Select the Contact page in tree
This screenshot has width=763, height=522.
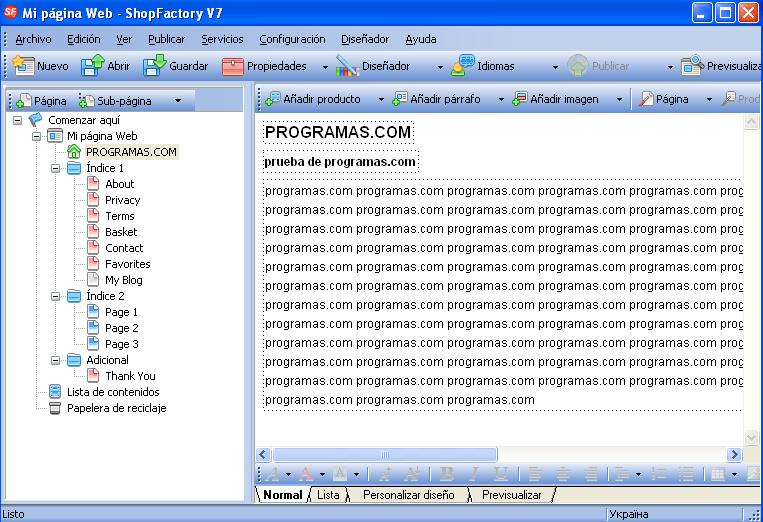click(x=124, y=248)
